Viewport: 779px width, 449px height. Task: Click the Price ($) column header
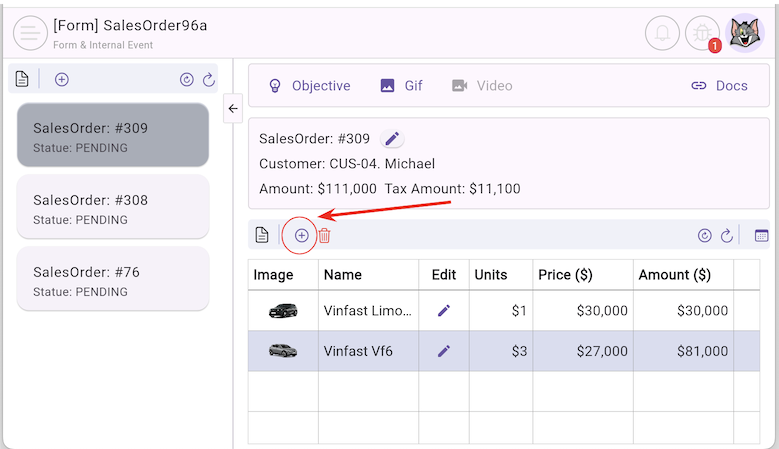[568, 275]
